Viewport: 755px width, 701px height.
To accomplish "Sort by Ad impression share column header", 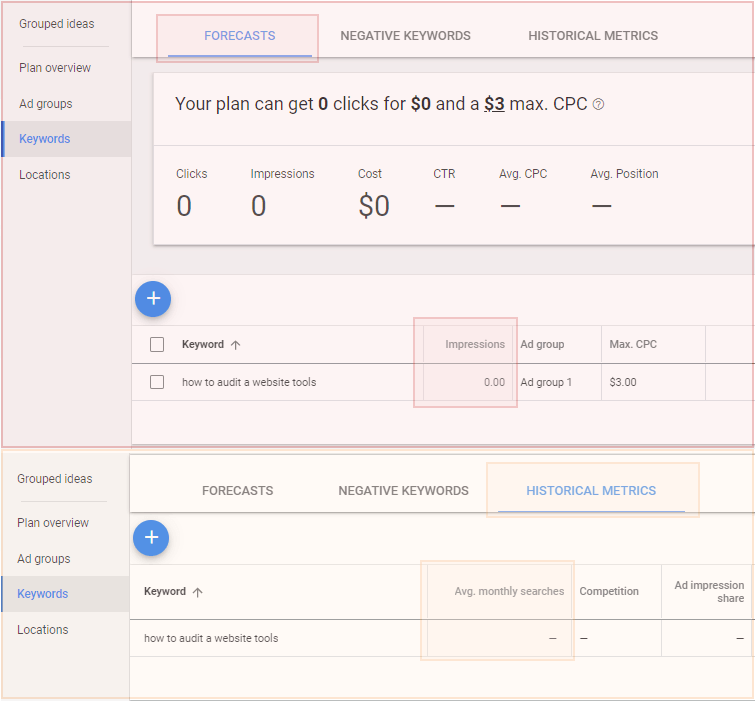I will [709, 592].
